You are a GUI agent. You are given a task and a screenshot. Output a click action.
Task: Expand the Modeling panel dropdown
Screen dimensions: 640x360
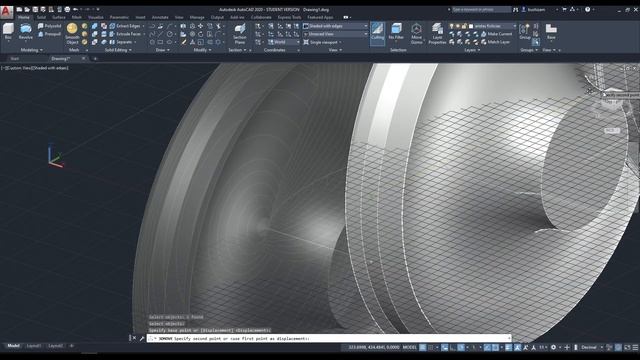[31, 50]
